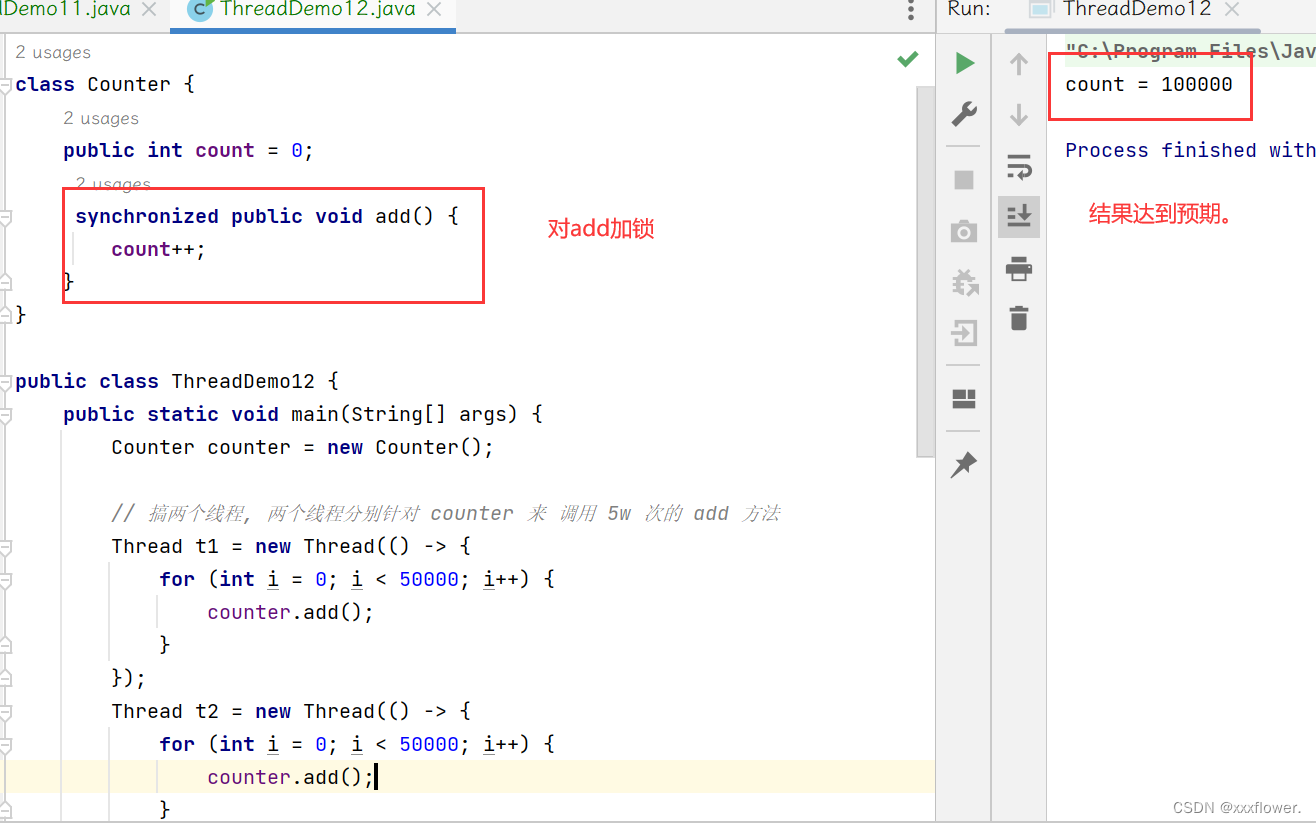Click the 'count++;' statement
Screen dimensions: 1316x823
158,250
